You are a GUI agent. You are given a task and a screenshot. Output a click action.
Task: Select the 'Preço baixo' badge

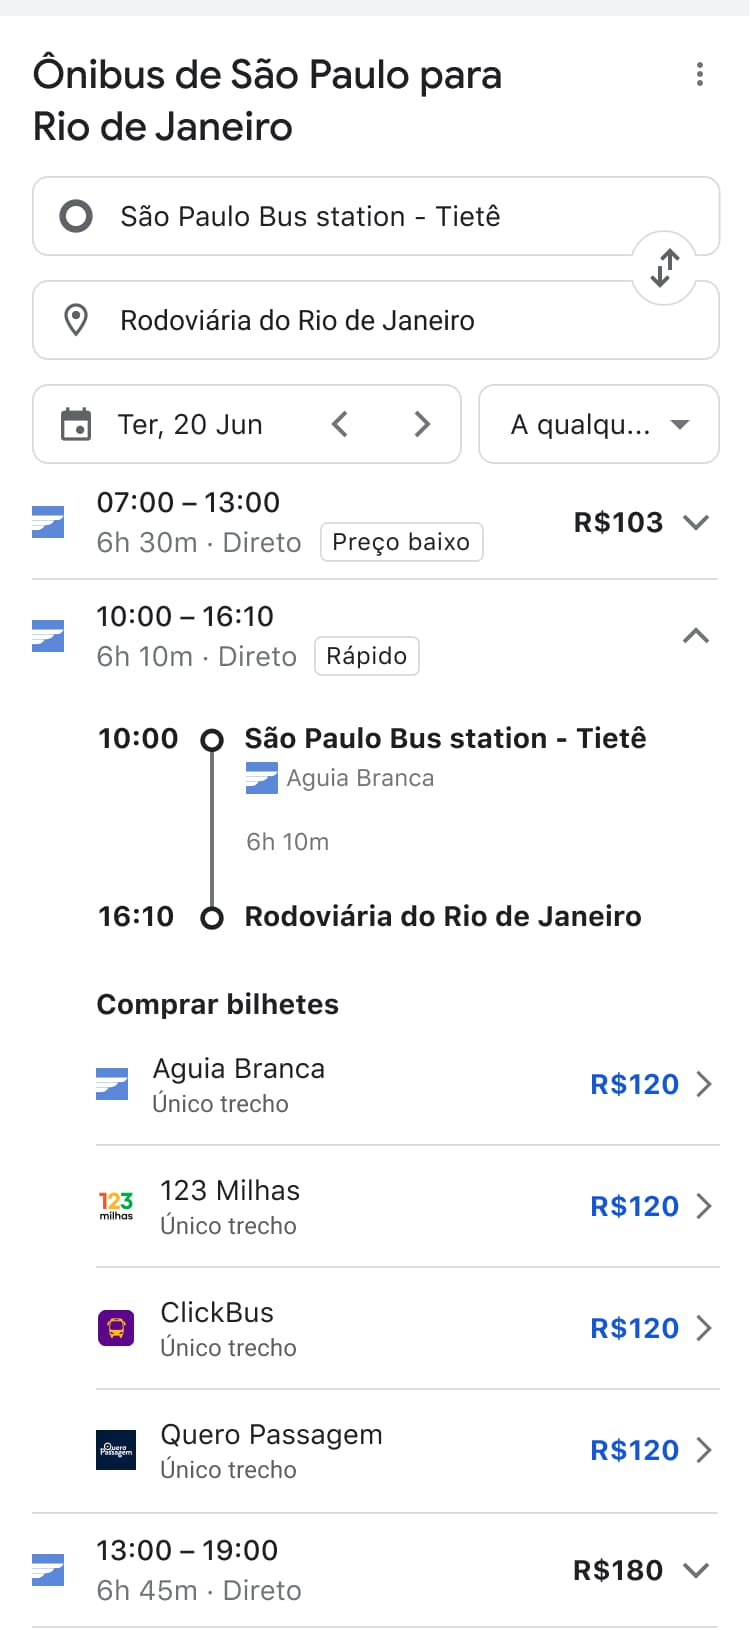[x=401, y=542]
